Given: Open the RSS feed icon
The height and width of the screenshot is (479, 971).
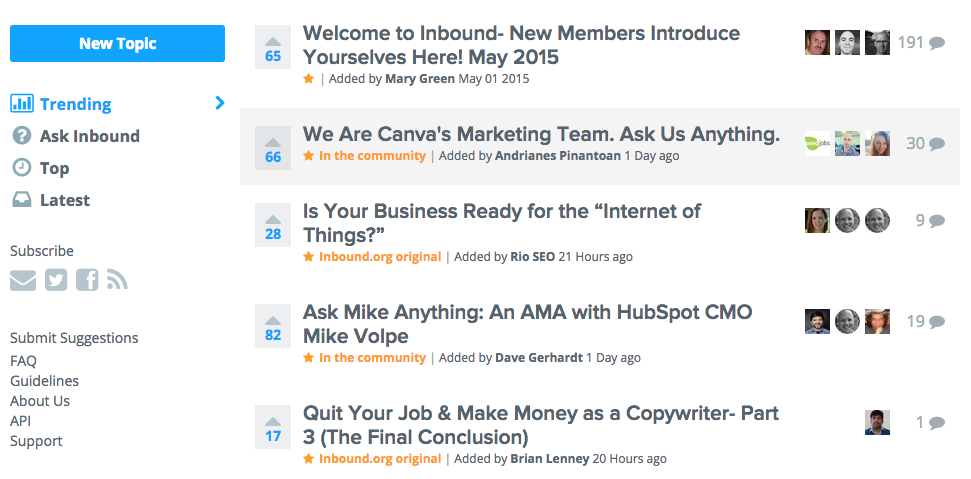Looking at the screenshot, I should 117,280.
